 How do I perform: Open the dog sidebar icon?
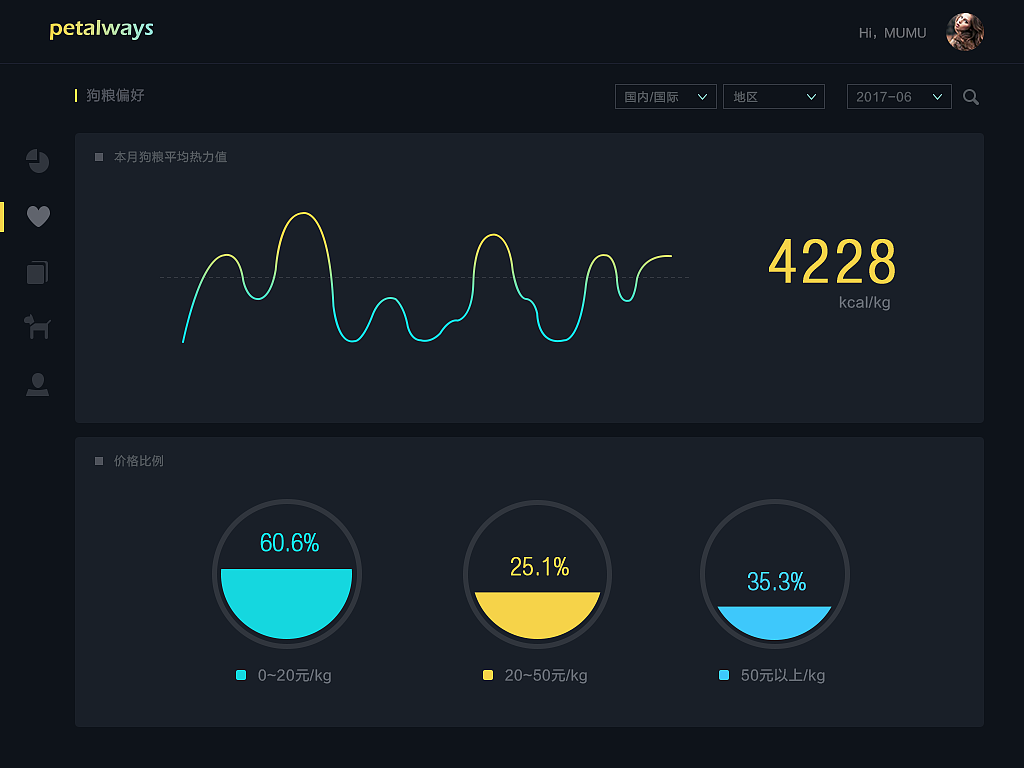37,327
